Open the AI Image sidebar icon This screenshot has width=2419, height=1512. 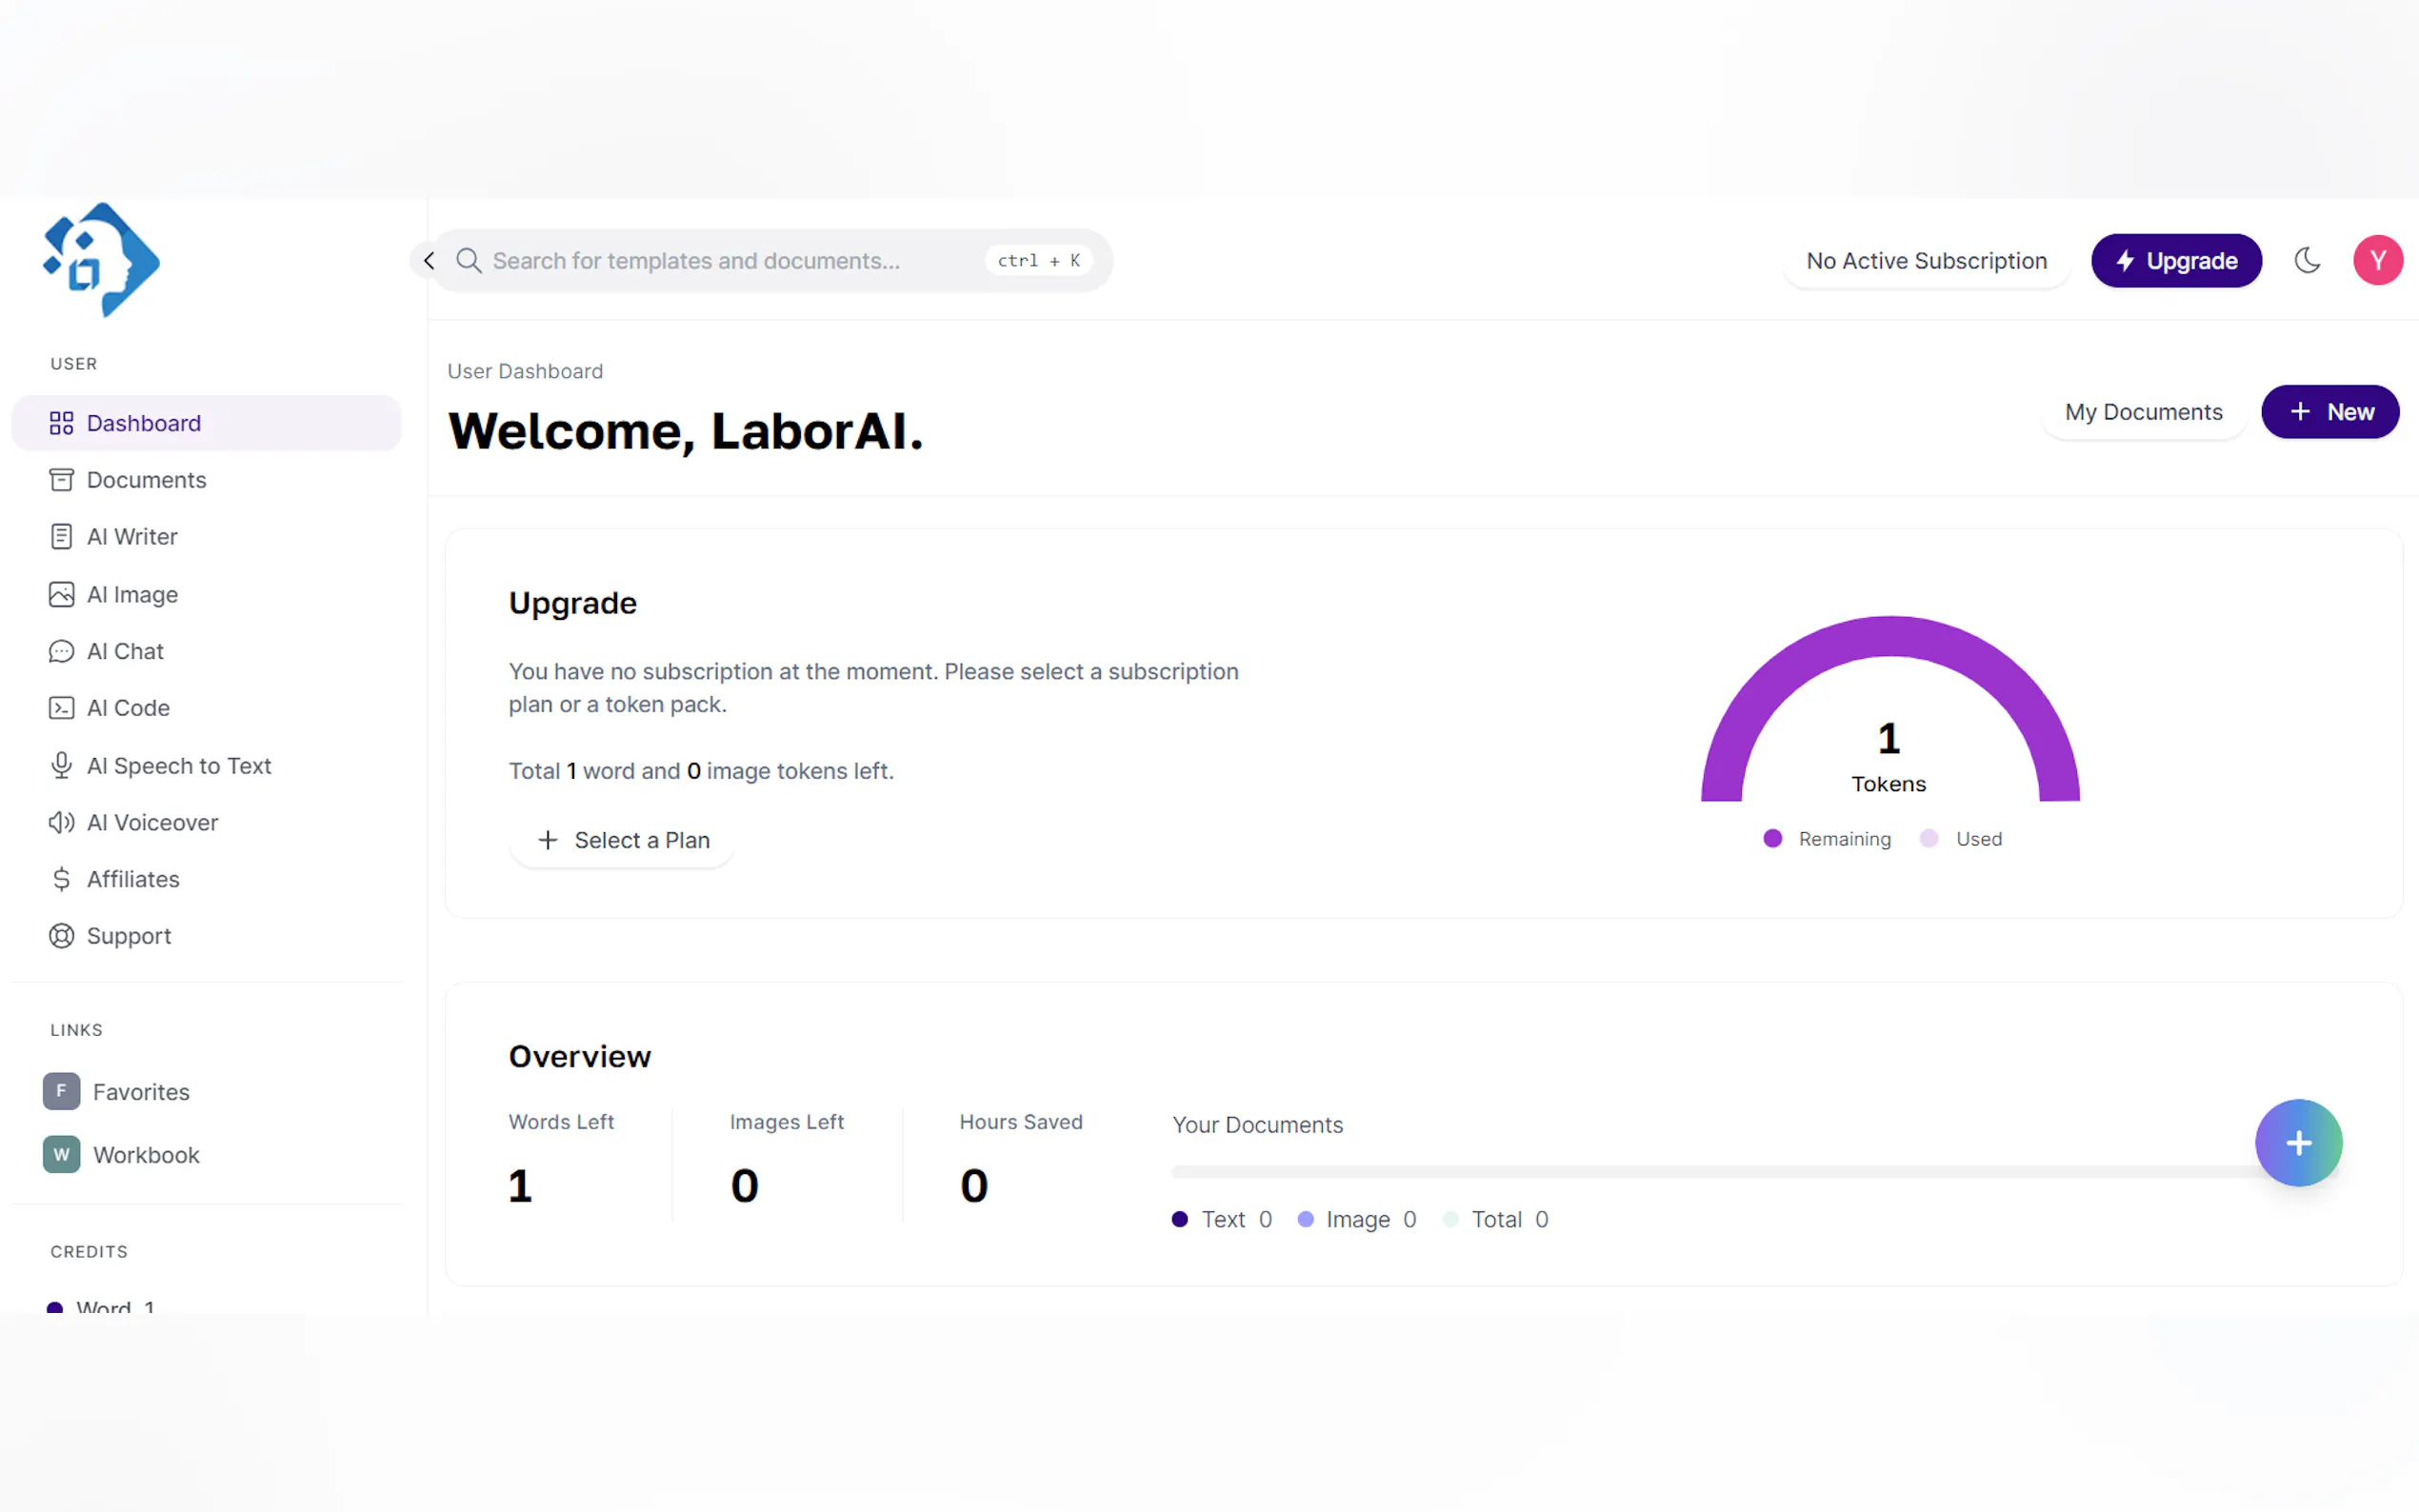pyautogui.click(x=61, y=594)
